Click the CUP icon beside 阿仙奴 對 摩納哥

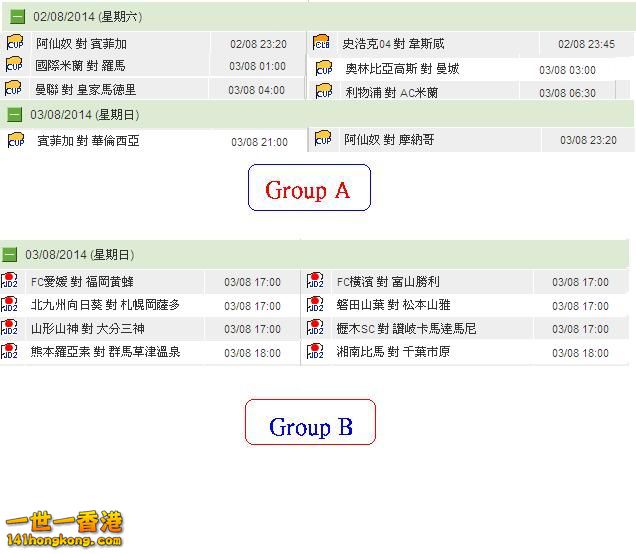[x=323, y=138]
